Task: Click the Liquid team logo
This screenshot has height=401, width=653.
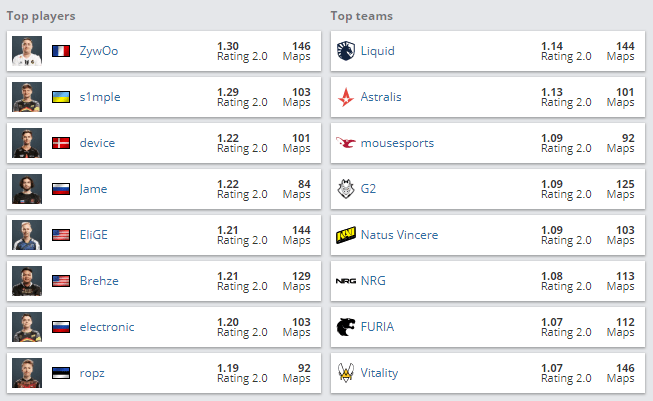Action: 345,50
